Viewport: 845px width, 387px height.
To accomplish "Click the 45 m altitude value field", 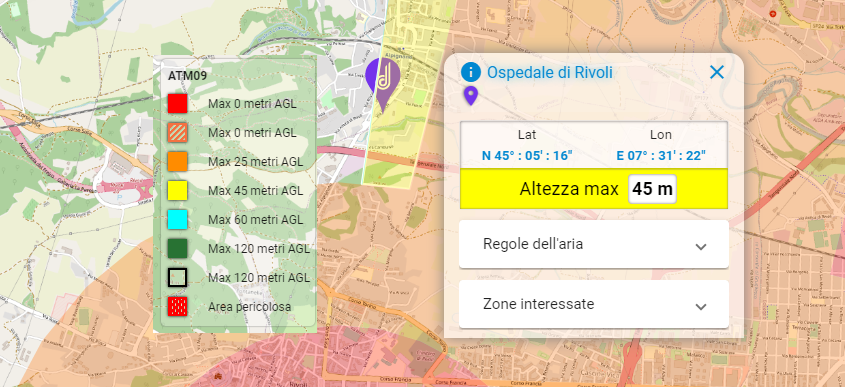I will 652,189.
